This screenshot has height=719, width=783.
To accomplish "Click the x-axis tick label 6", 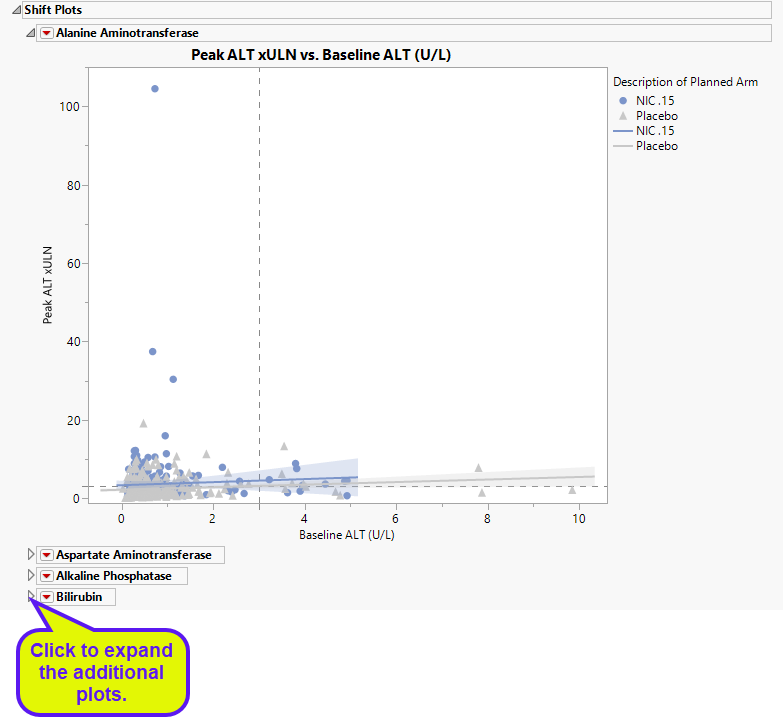I will [x=395, y=519].
